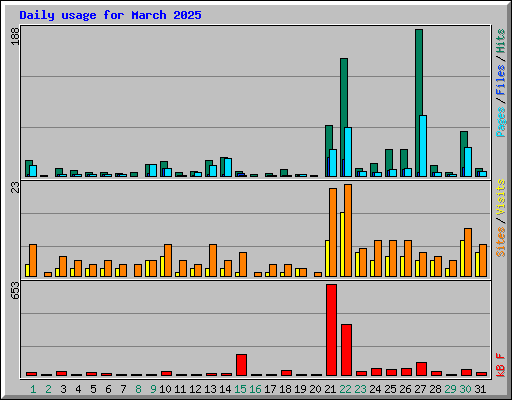Click day label 29 on the x-axis
The width and height of the screenshot is (512, 400).
450,389
